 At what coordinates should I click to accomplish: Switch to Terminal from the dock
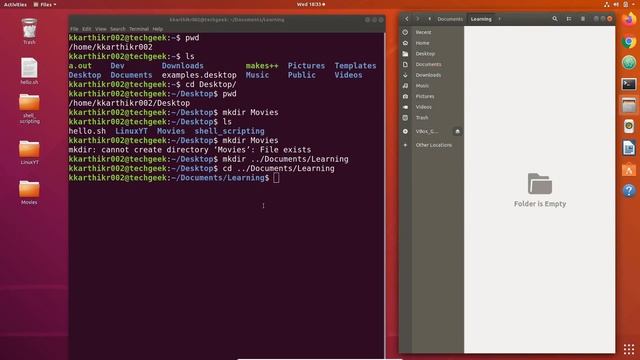click(629, 84)
